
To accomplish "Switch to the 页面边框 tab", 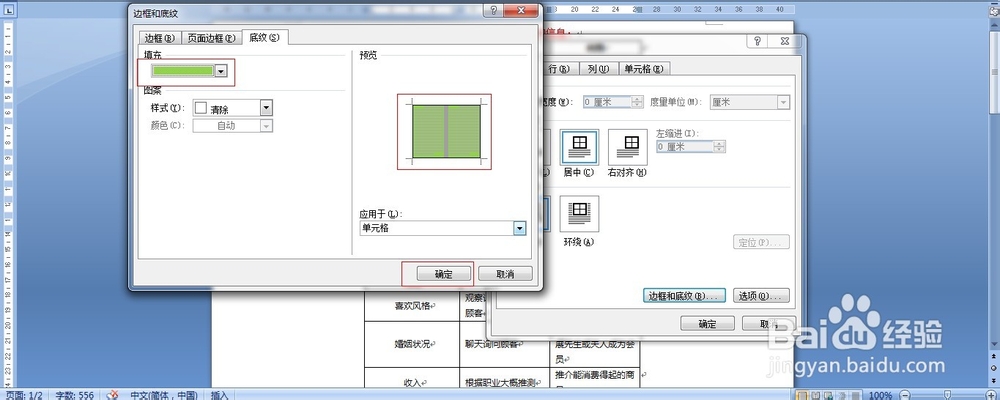I will click(211, 38).
